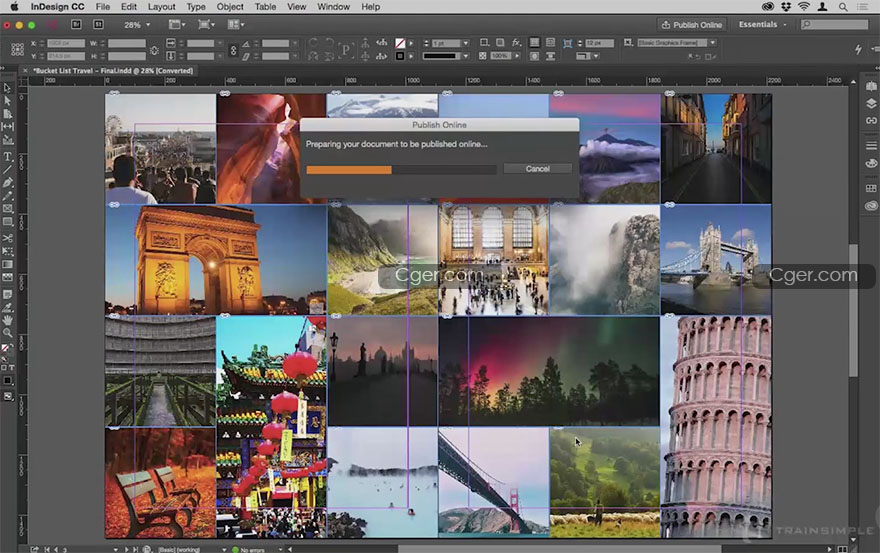The width and height of the screenshot is (880, 553).
Task: Open Adobe Bridge via Br icon
Action: point(76,25)
